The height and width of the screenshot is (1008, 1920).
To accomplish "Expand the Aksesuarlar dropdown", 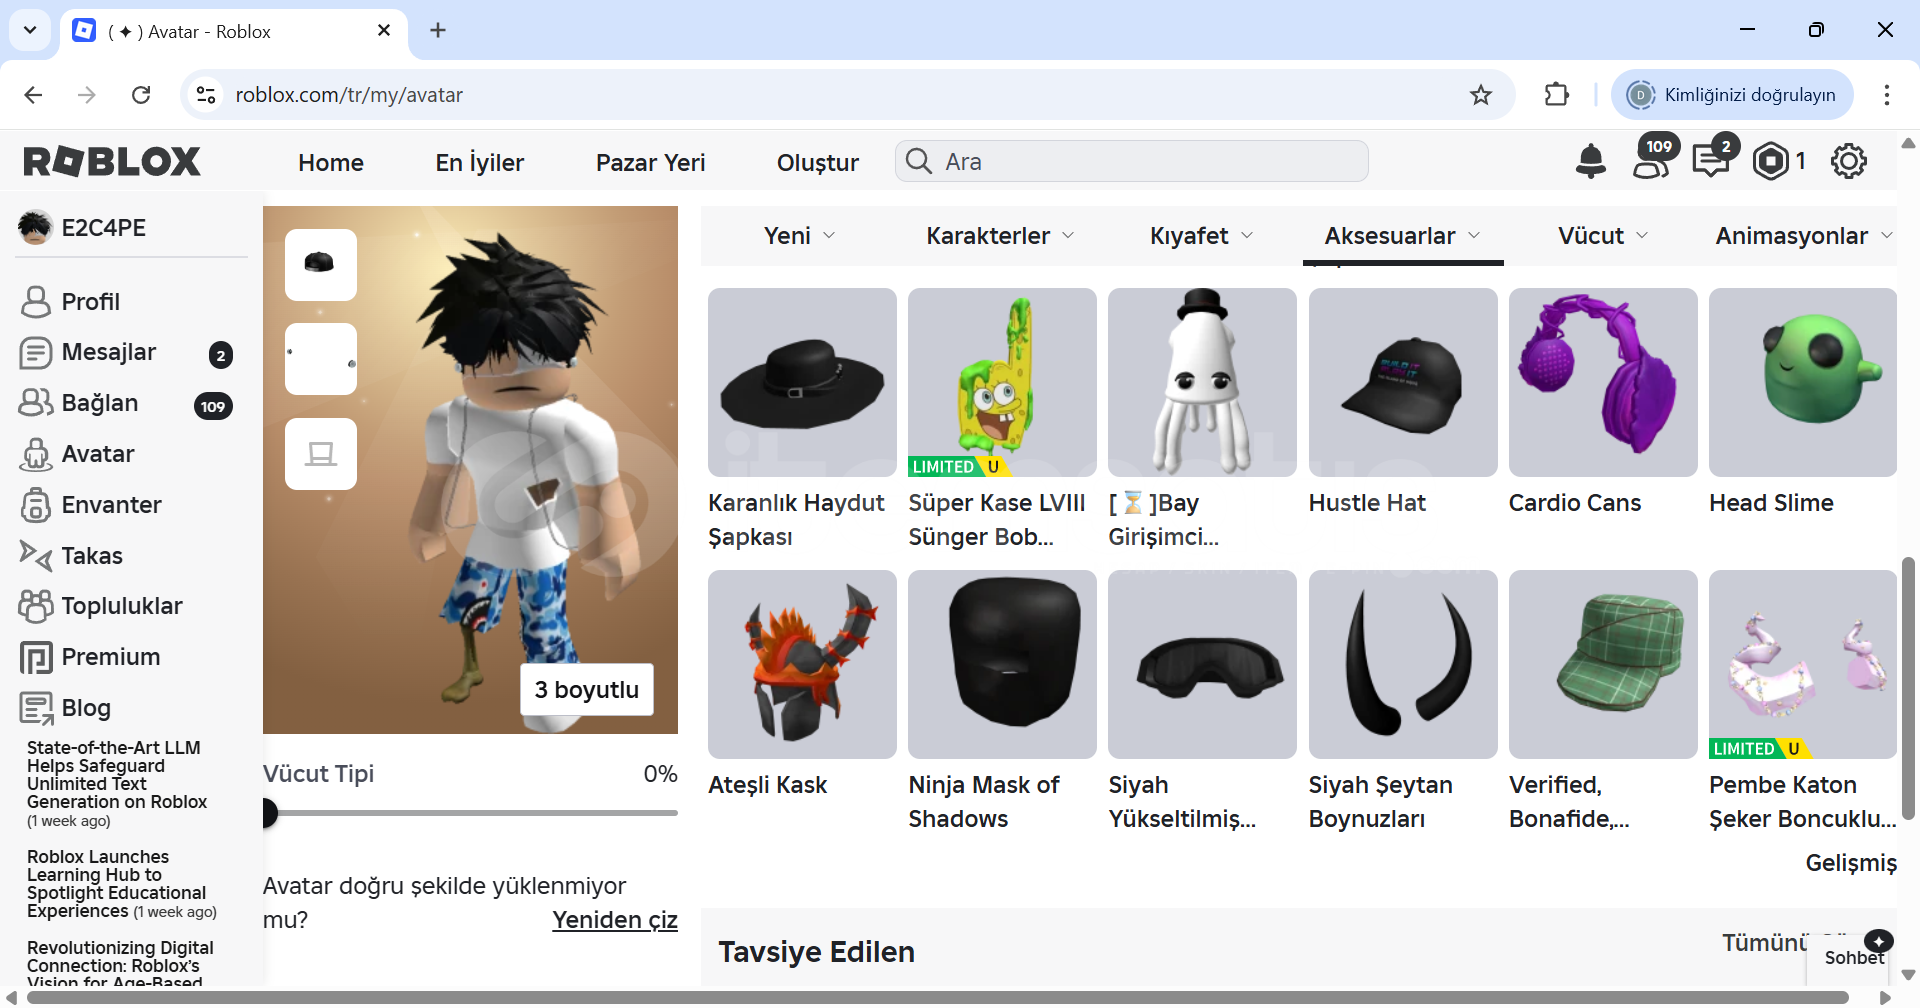I will pyautogui.click(x=1402, y=236).
